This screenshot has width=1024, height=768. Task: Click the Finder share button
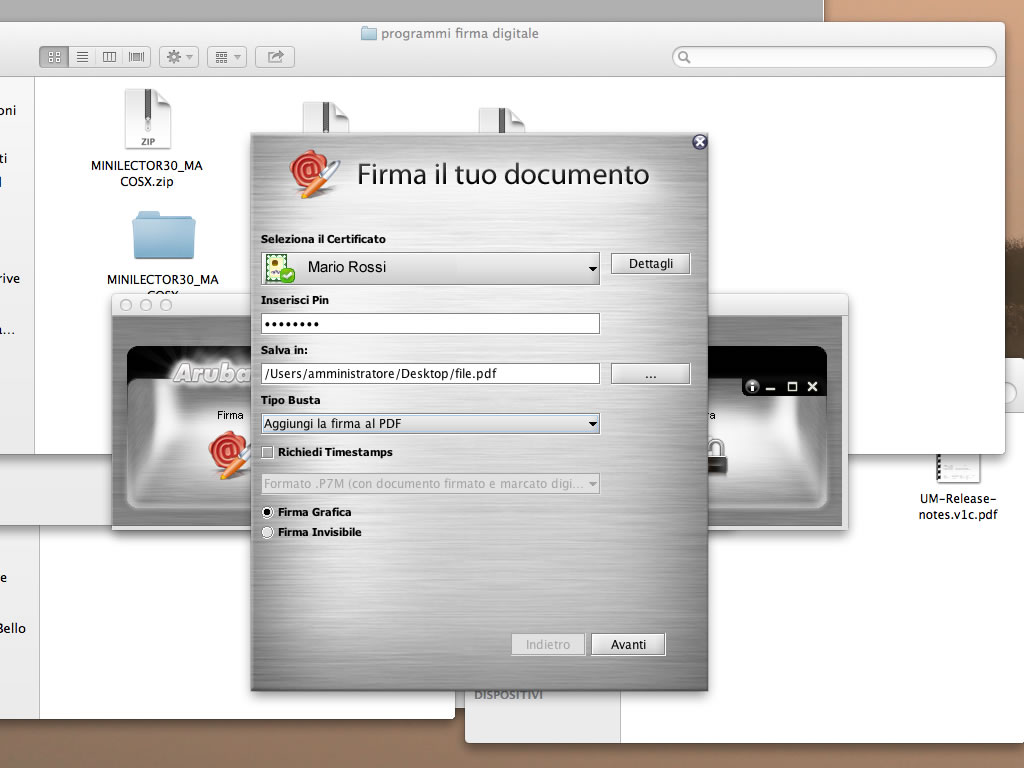point(275,57)
